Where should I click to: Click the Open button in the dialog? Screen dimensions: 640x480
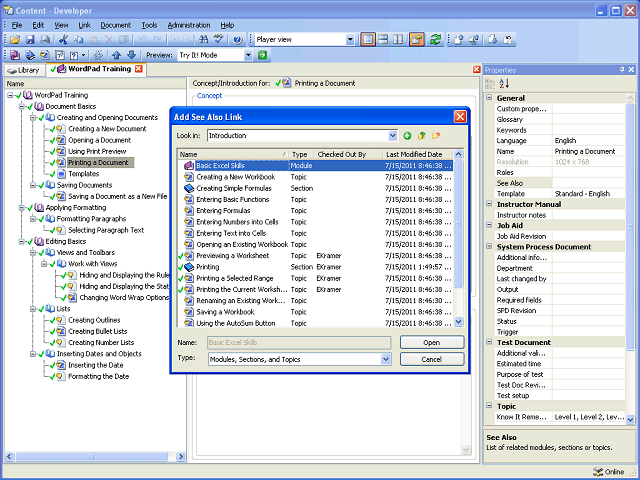click(432, 342)
